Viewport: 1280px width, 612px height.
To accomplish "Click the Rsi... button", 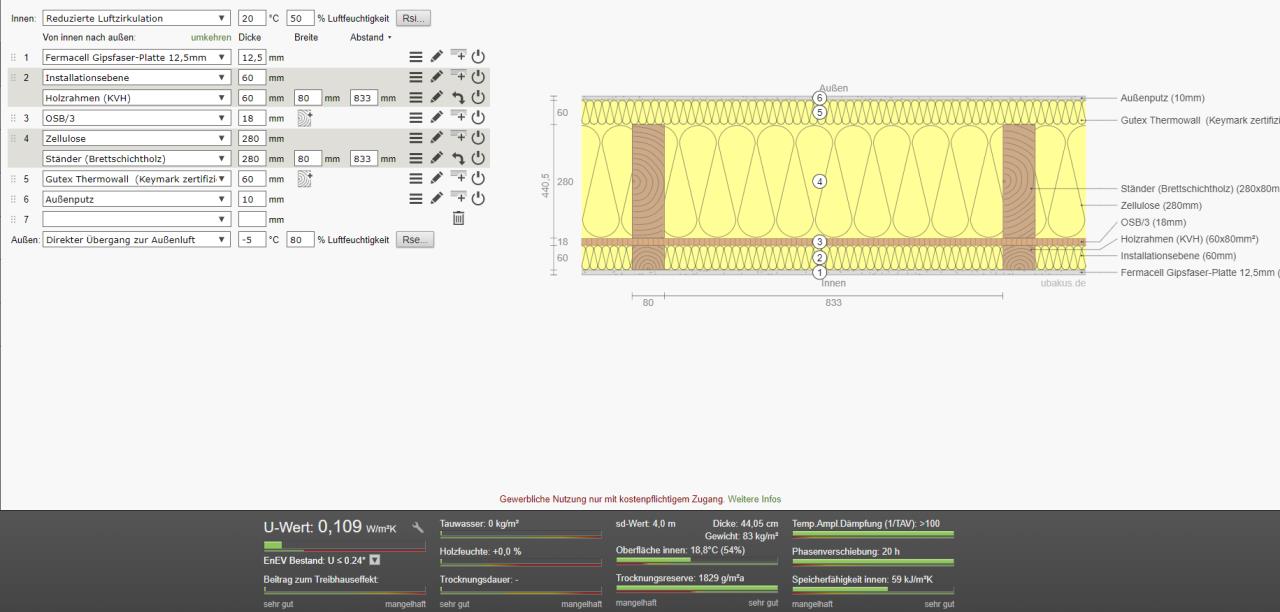I will (x=413, y=18).
